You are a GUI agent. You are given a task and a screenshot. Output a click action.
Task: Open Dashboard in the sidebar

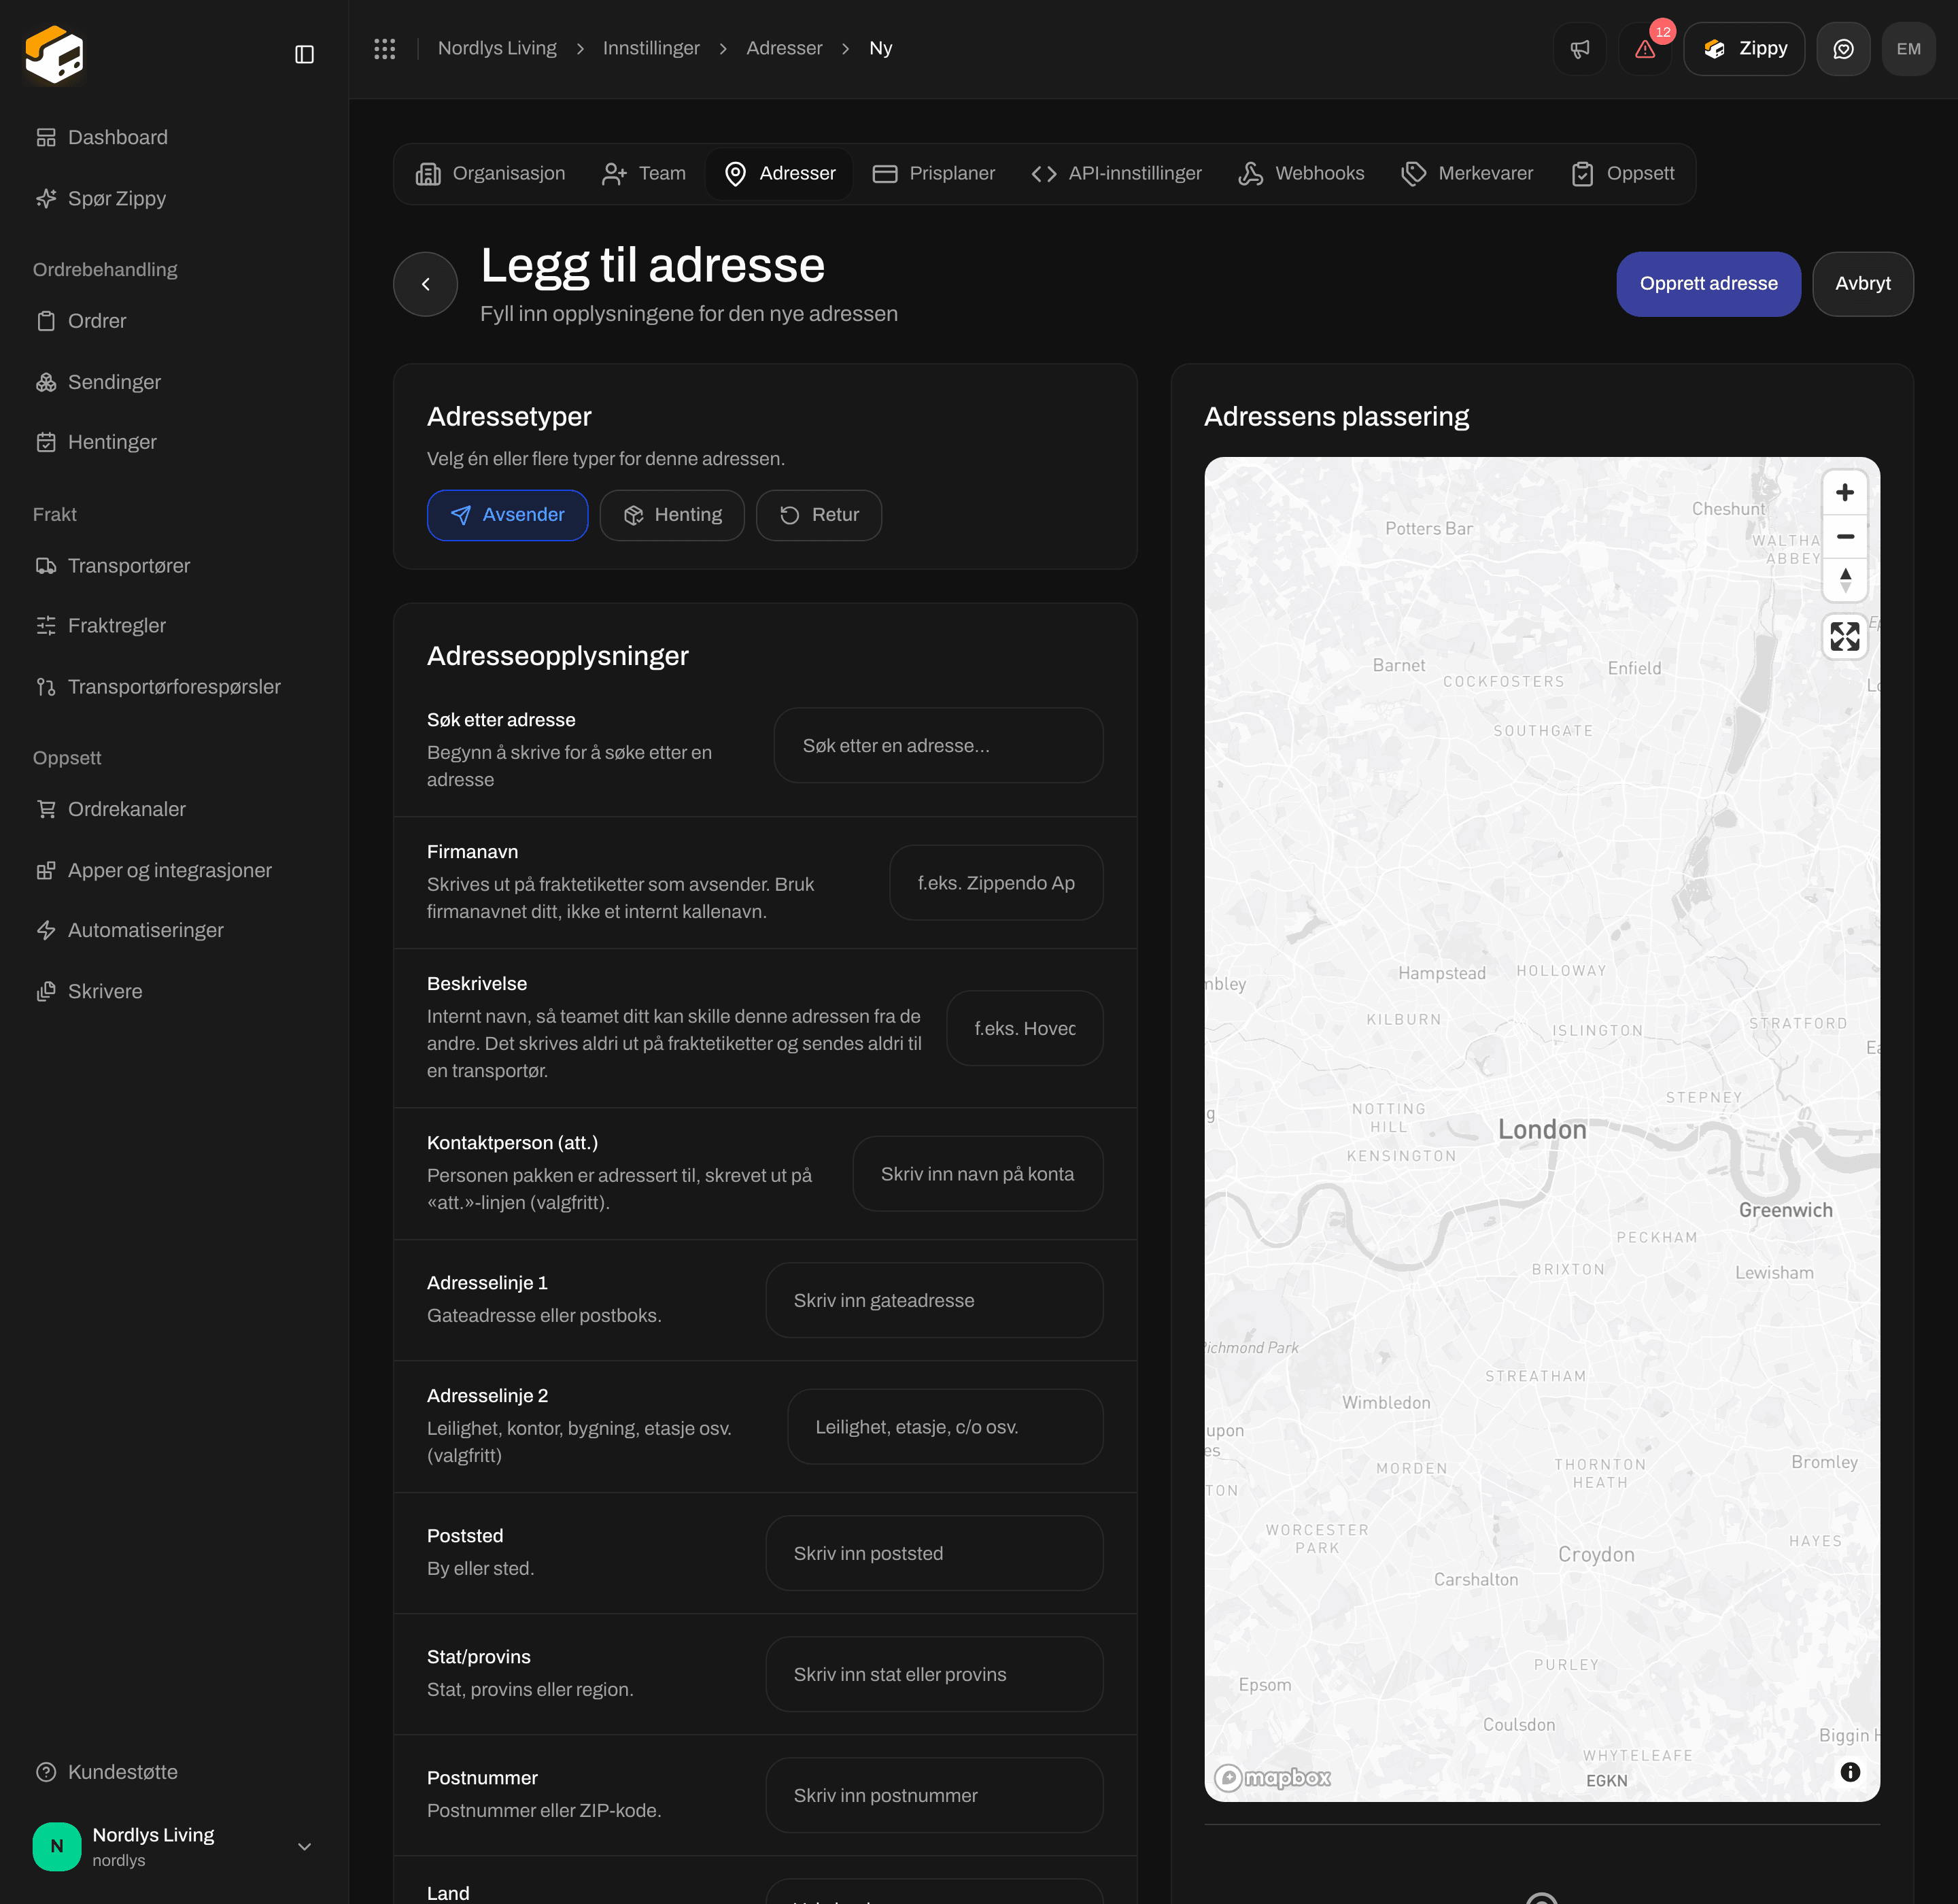(x=174, y=137)
